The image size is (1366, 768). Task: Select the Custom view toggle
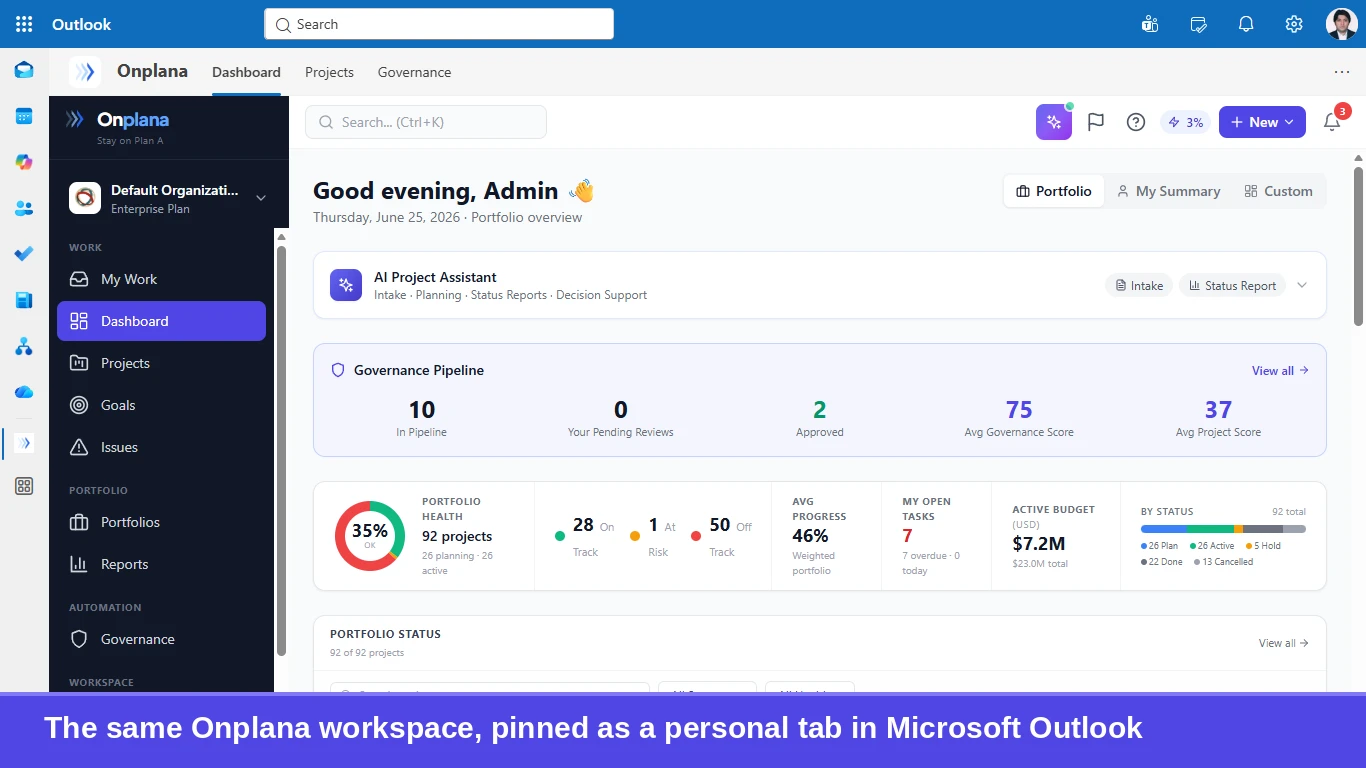pos(1278,191)
